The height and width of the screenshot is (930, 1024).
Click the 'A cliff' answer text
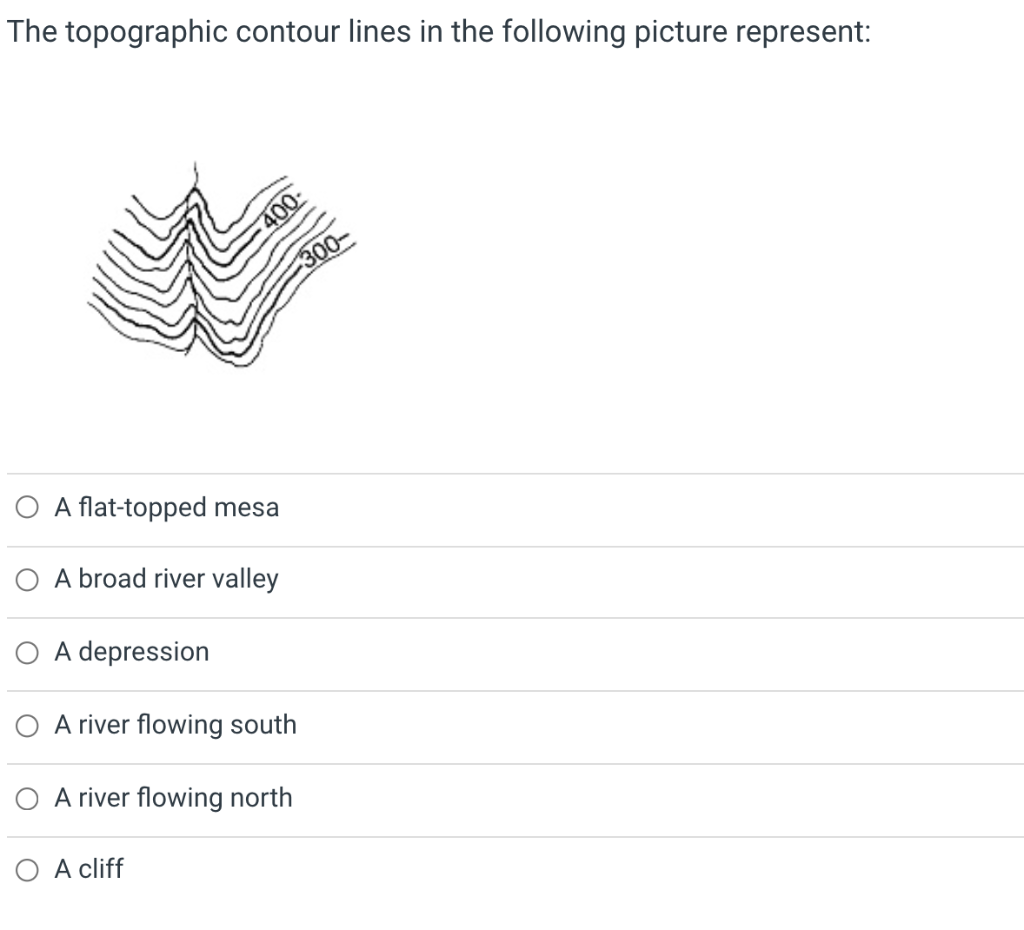(88, 870)
